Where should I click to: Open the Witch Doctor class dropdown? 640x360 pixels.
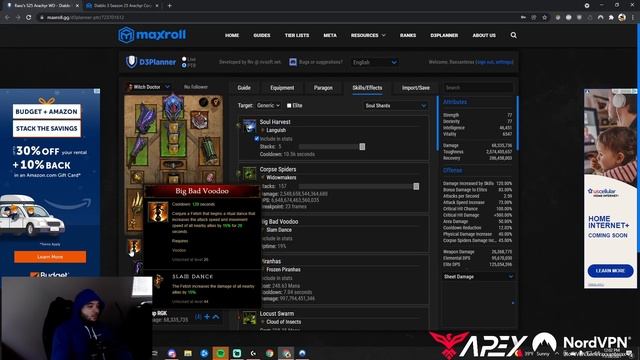pos(149,87)
